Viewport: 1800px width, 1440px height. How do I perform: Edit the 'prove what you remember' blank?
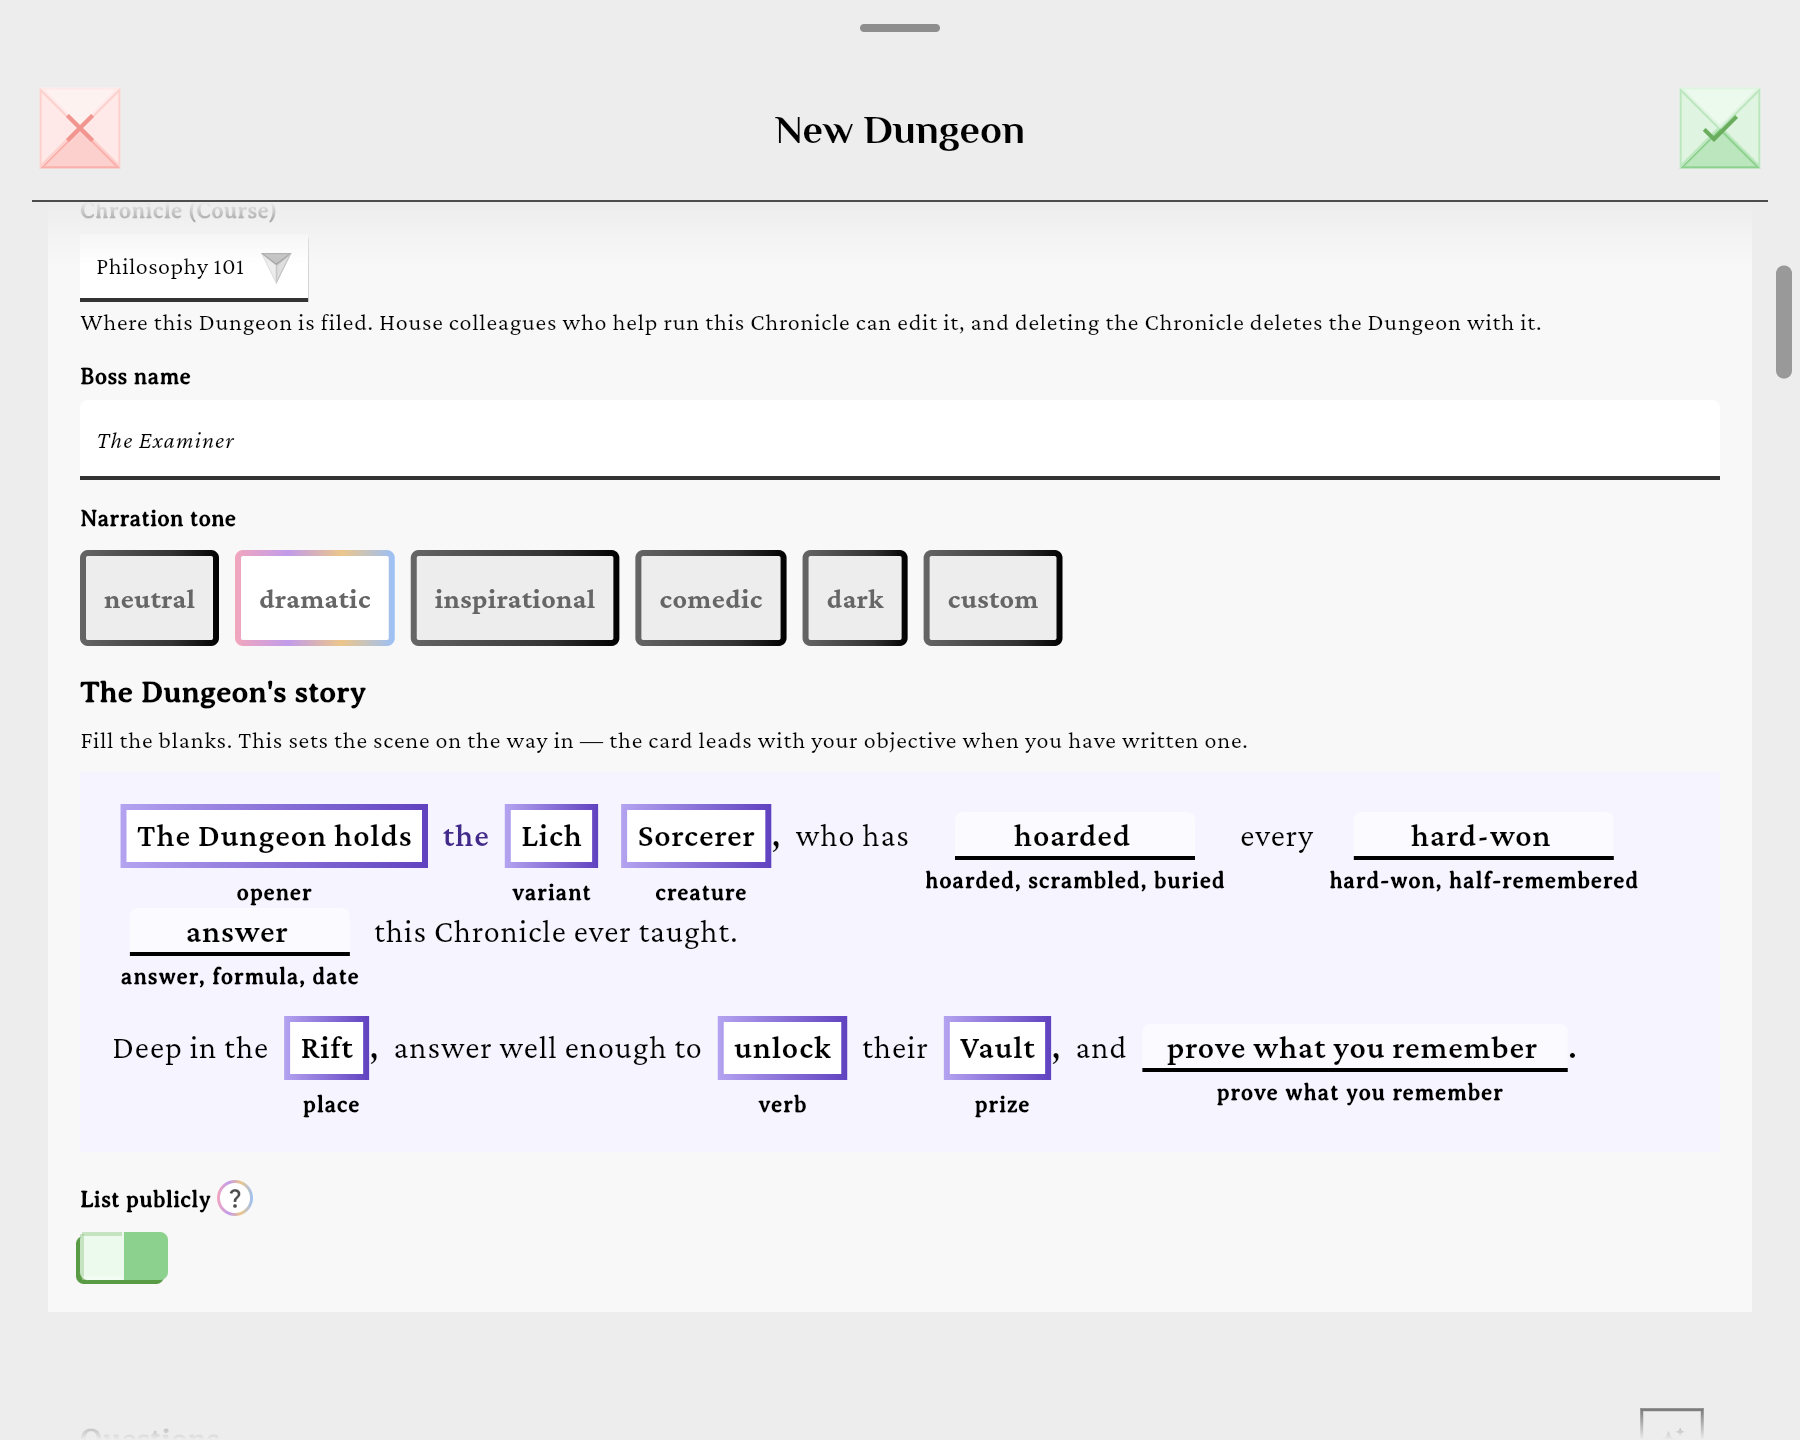tap(1355, 1048)
